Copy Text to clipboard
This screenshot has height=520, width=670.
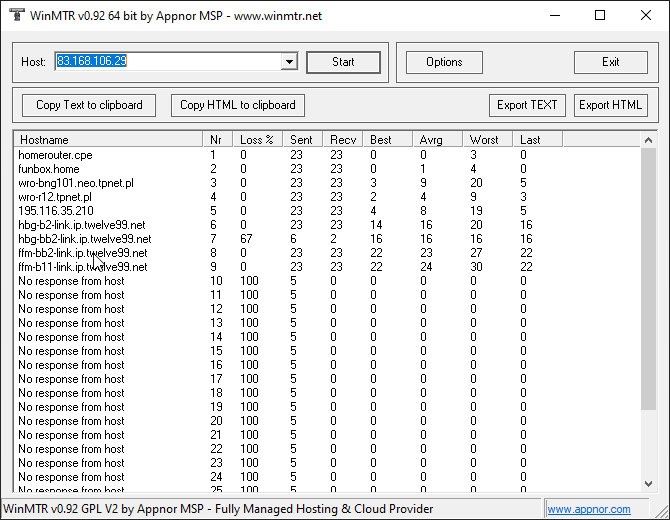89,105
